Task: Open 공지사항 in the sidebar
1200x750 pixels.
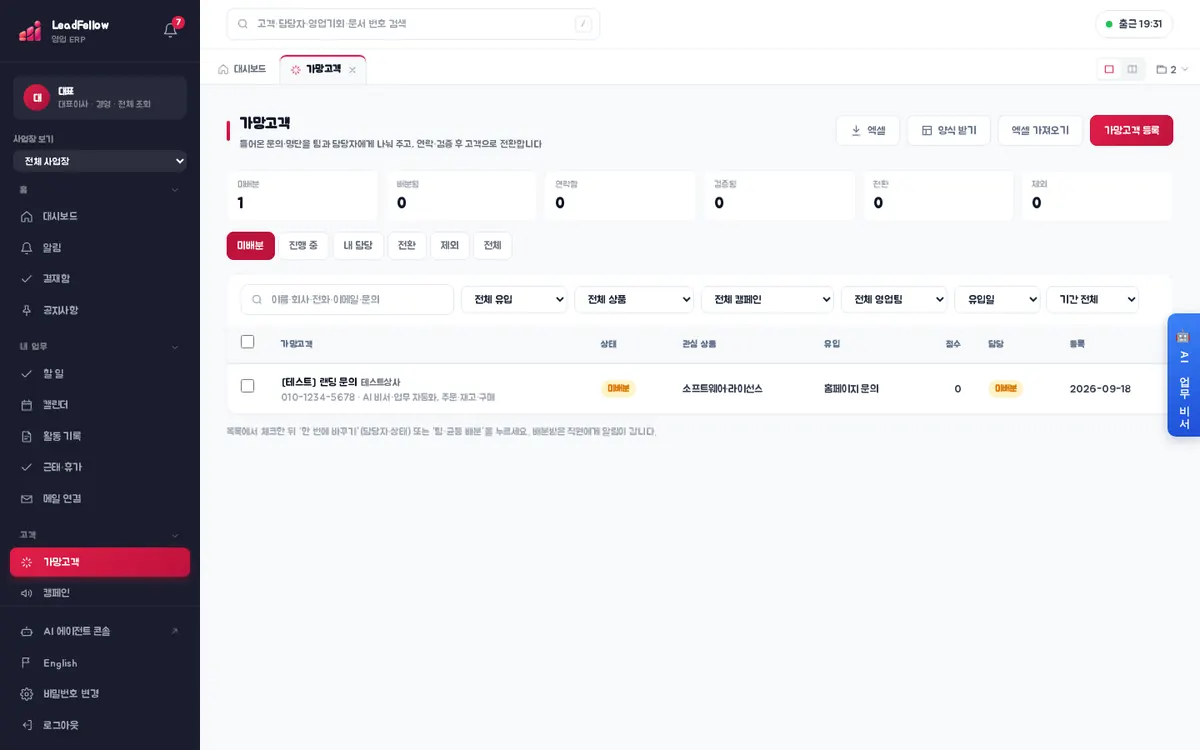Action: [100, 310]
